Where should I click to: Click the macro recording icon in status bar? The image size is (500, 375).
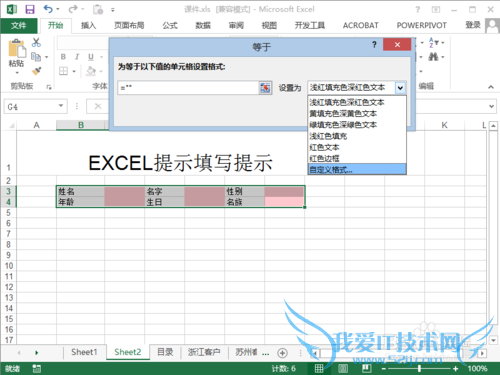(x=36, y=368)
